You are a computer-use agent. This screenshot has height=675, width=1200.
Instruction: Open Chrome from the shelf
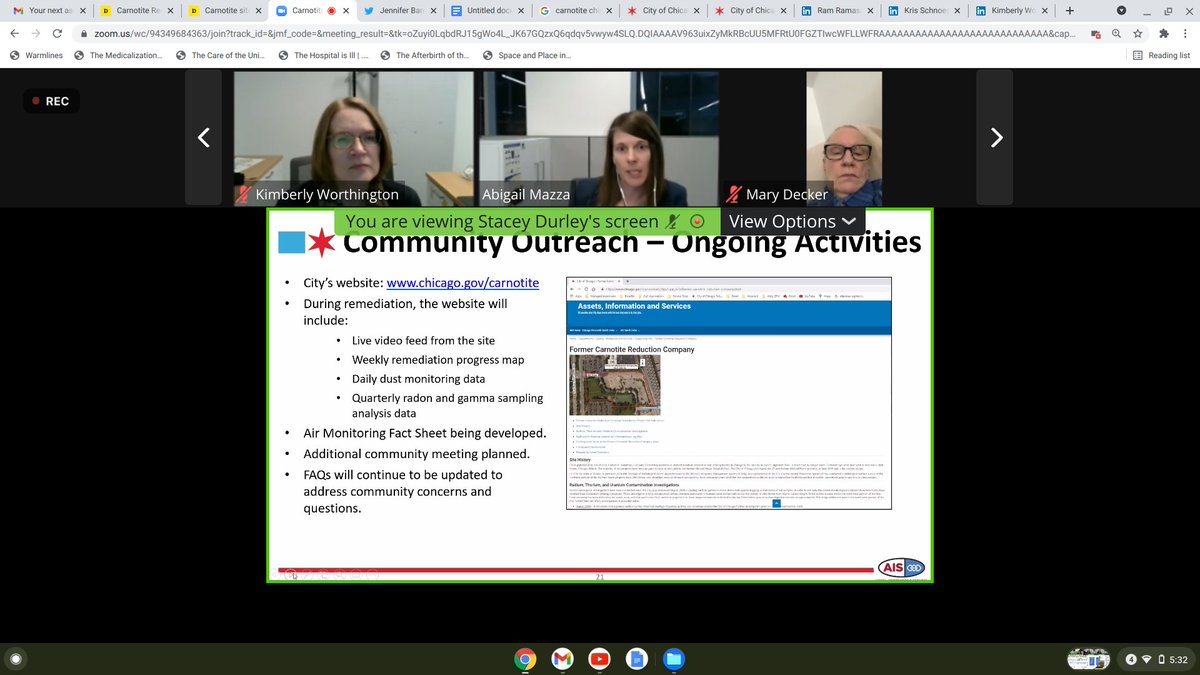(x=524, y=658)
